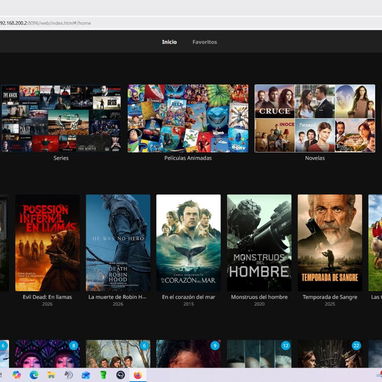Click the Series label

(61, 158)
